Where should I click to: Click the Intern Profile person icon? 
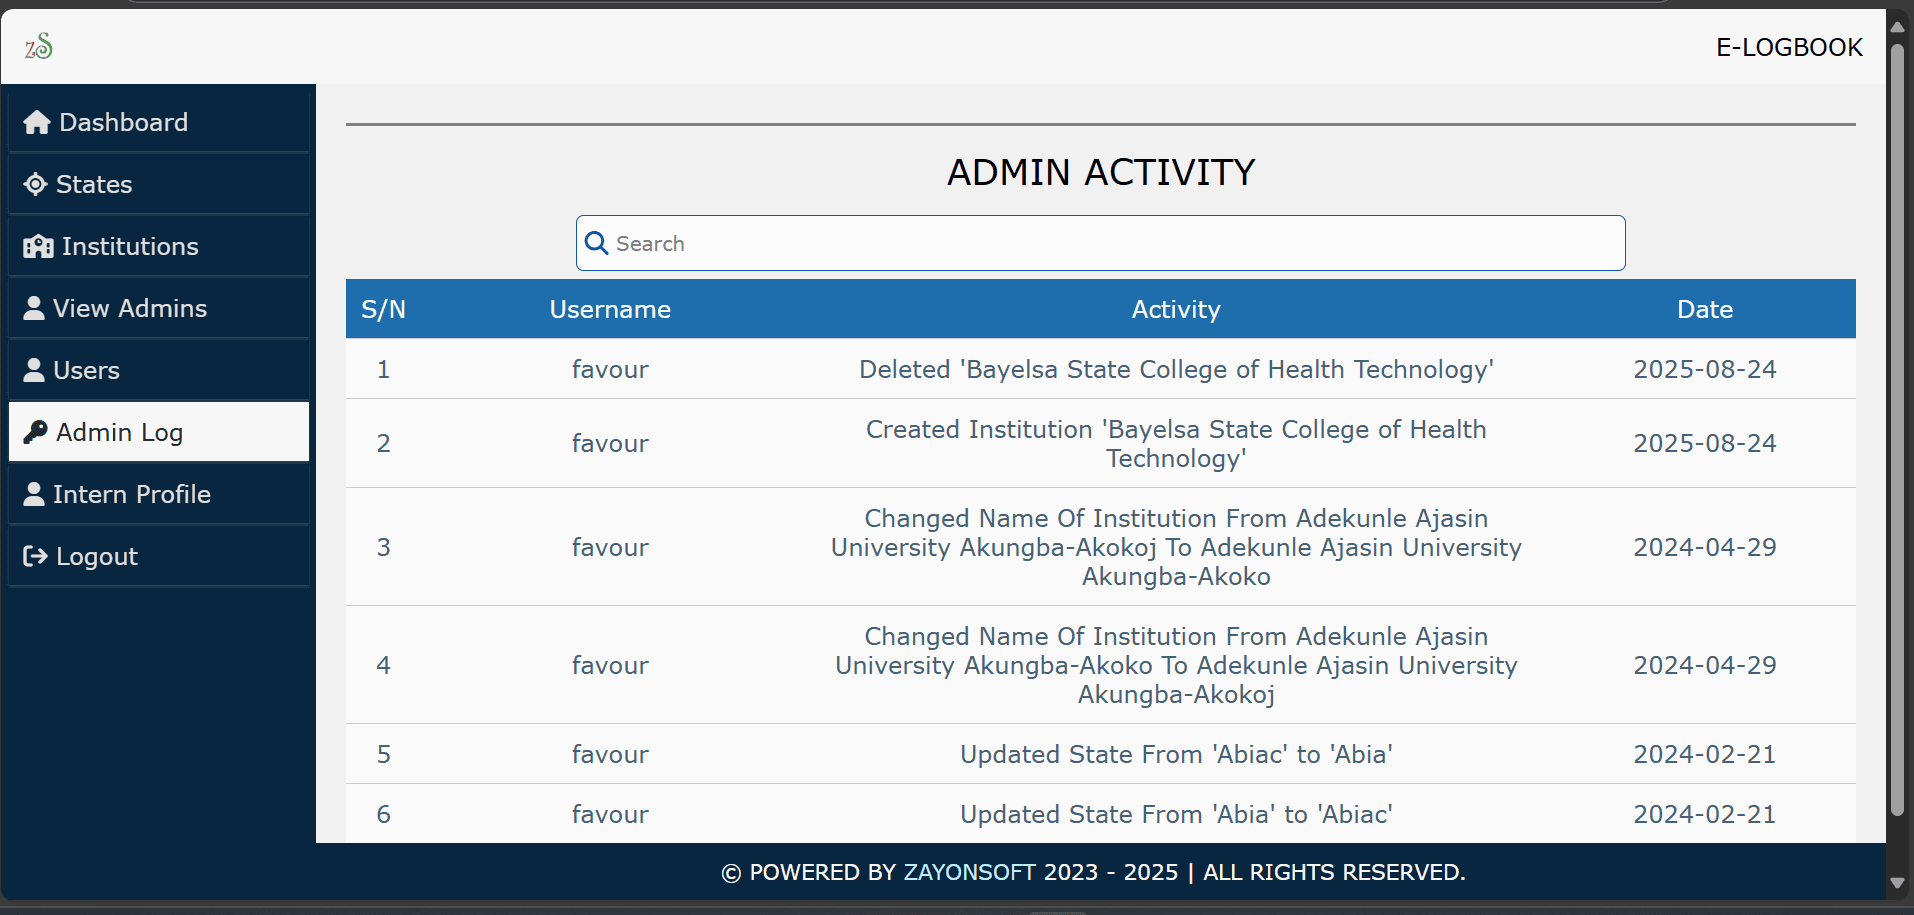click(x=34, y=494)
